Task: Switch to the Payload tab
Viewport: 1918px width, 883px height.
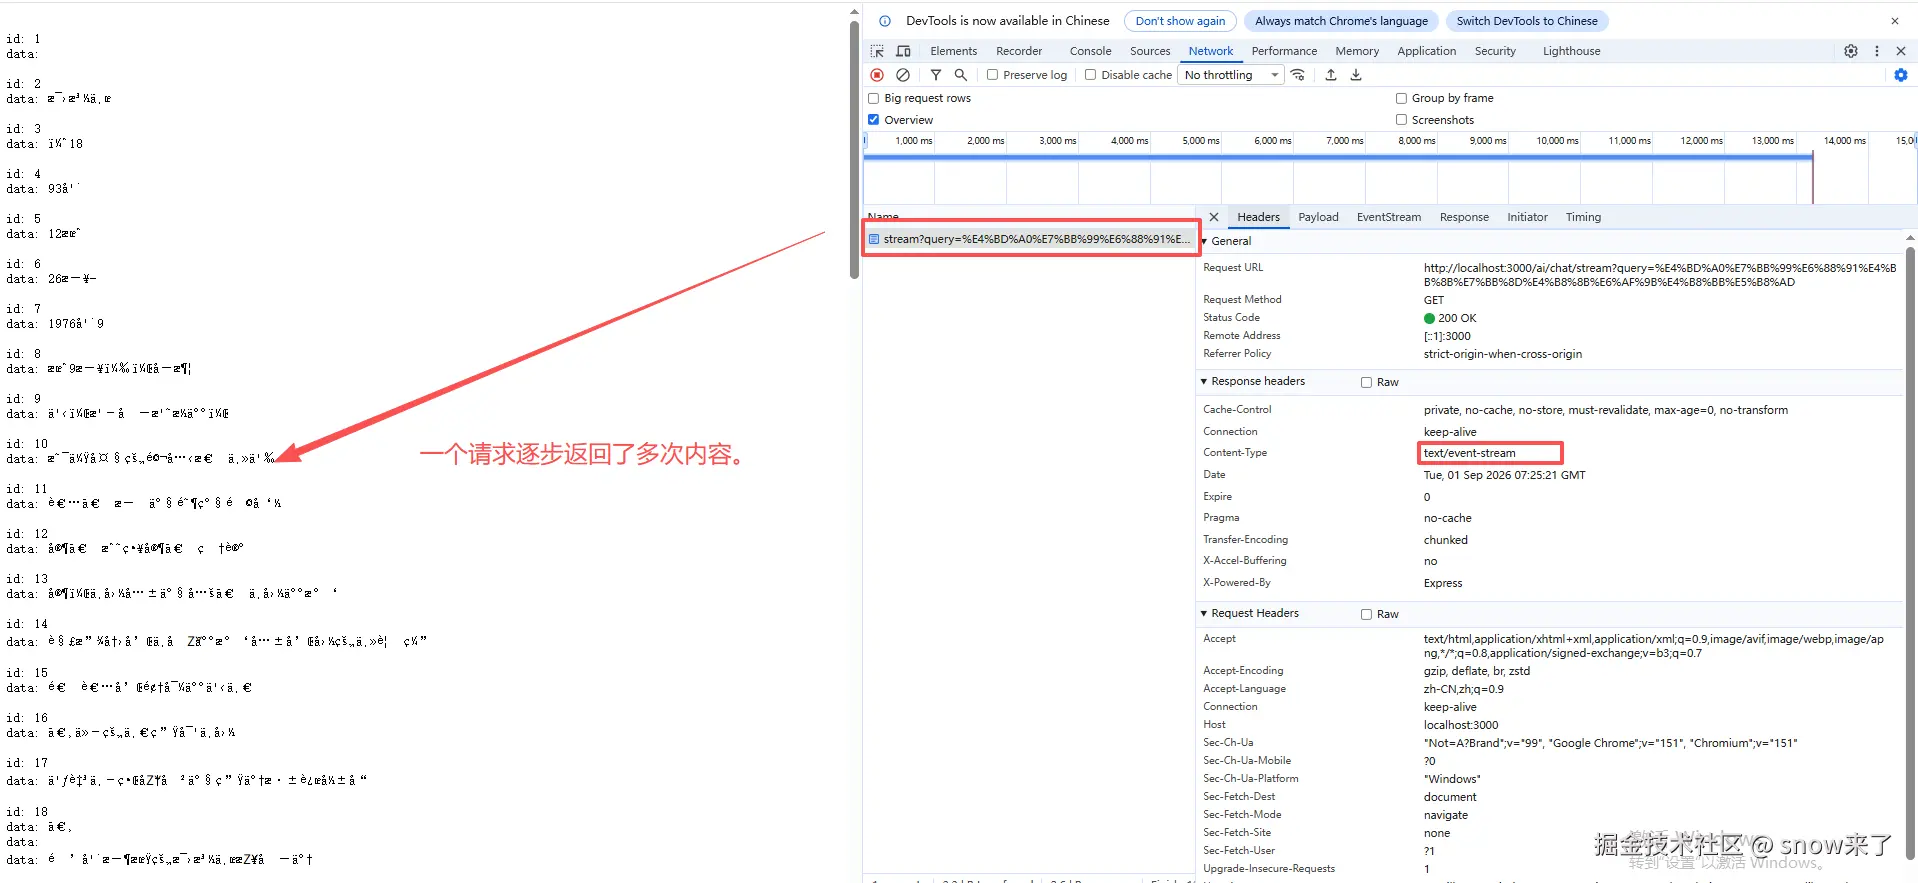Action: pyautogui.click(x=1318, y=217)
